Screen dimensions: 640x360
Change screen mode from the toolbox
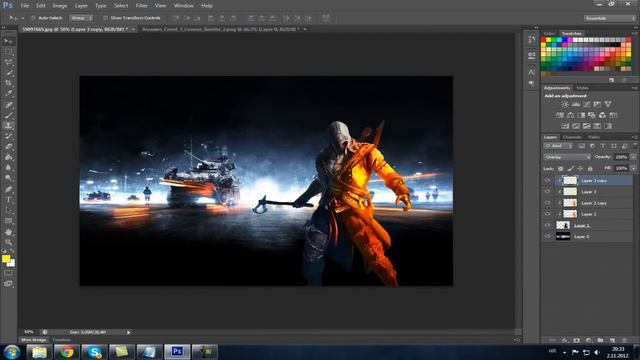coord(8,284)
